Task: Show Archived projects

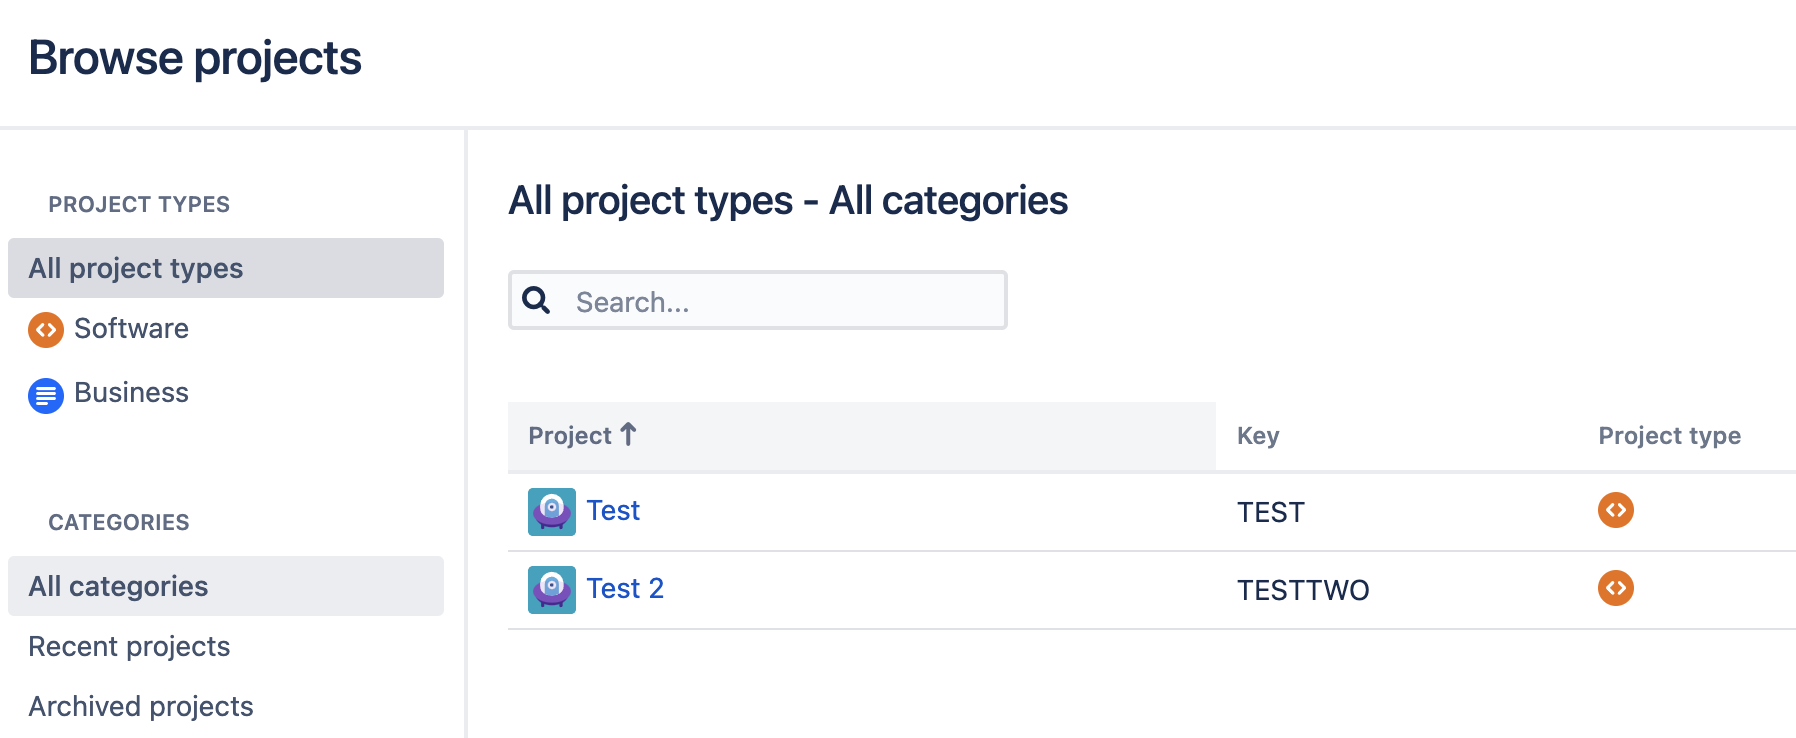Action: [141, 706]
